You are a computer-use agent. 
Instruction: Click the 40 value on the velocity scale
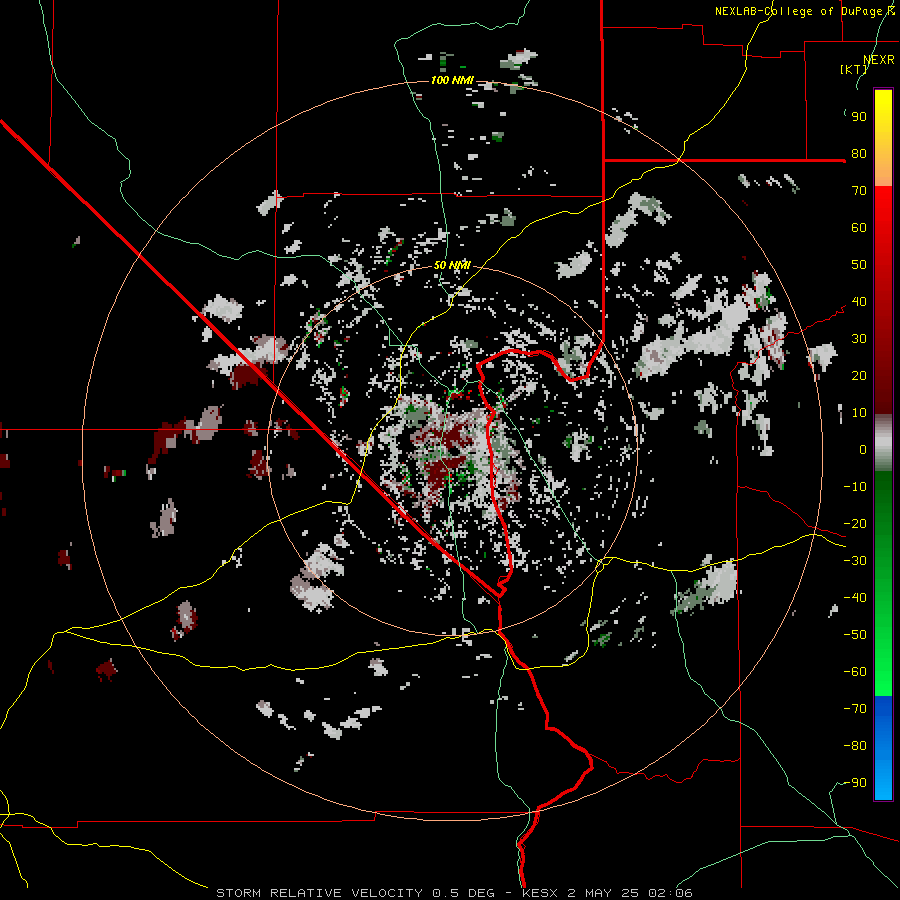[x=859, y=302]
